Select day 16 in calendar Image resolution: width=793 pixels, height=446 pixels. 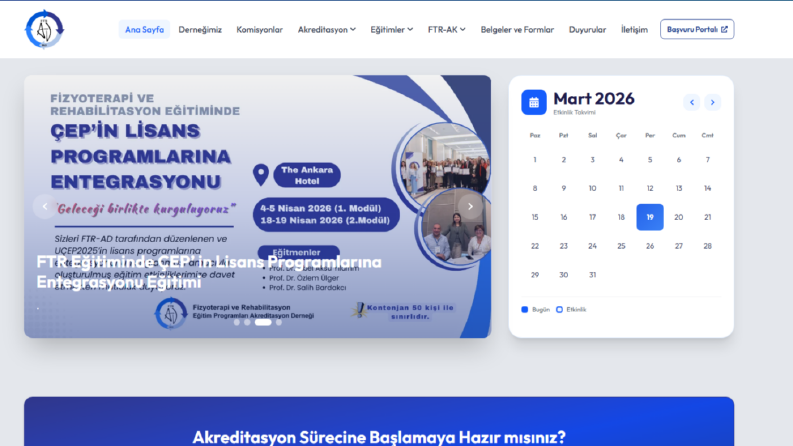coord(563,217)
